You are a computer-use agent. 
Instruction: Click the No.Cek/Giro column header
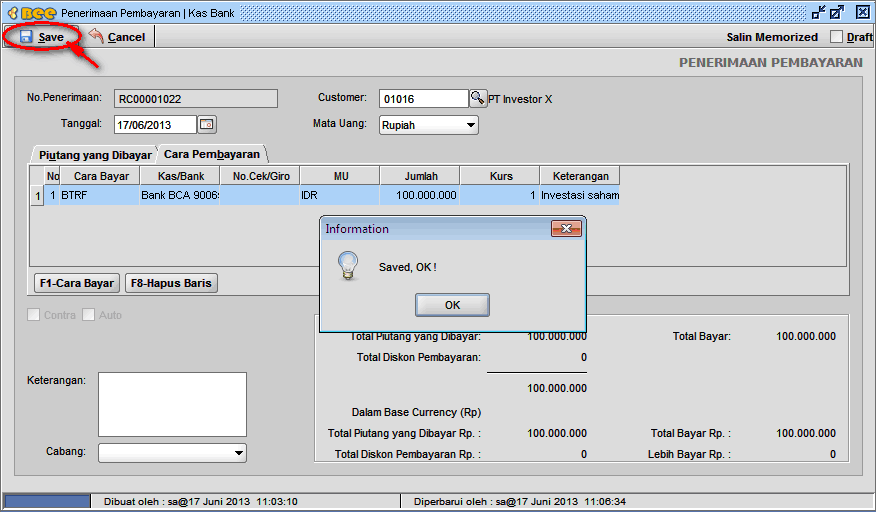pos(260,176)
